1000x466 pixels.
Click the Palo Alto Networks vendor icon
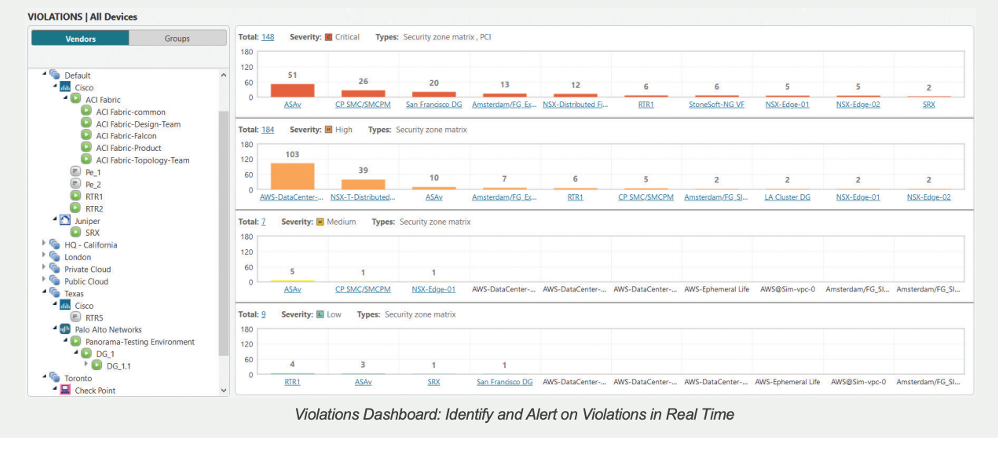point(65,330)
